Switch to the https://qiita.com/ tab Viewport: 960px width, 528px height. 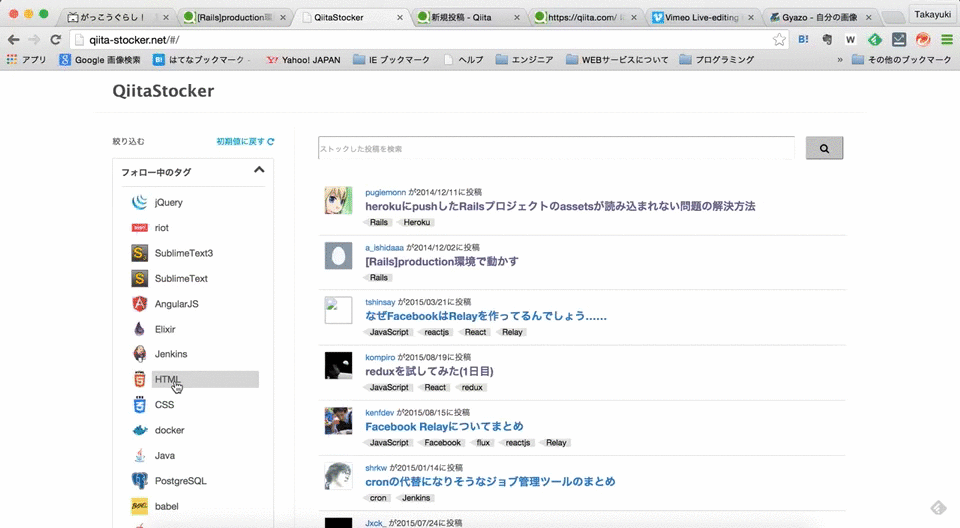[585, 17]
